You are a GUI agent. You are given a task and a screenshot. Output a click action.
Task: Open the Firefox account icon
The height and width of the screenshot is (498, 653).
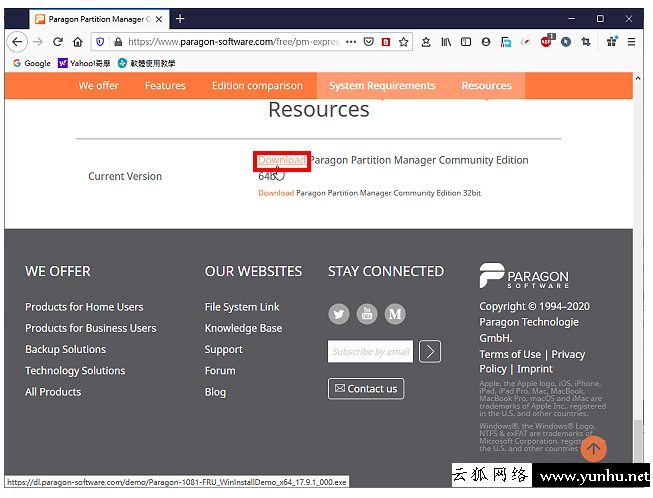pyautogui.click(x=486, y=42)
